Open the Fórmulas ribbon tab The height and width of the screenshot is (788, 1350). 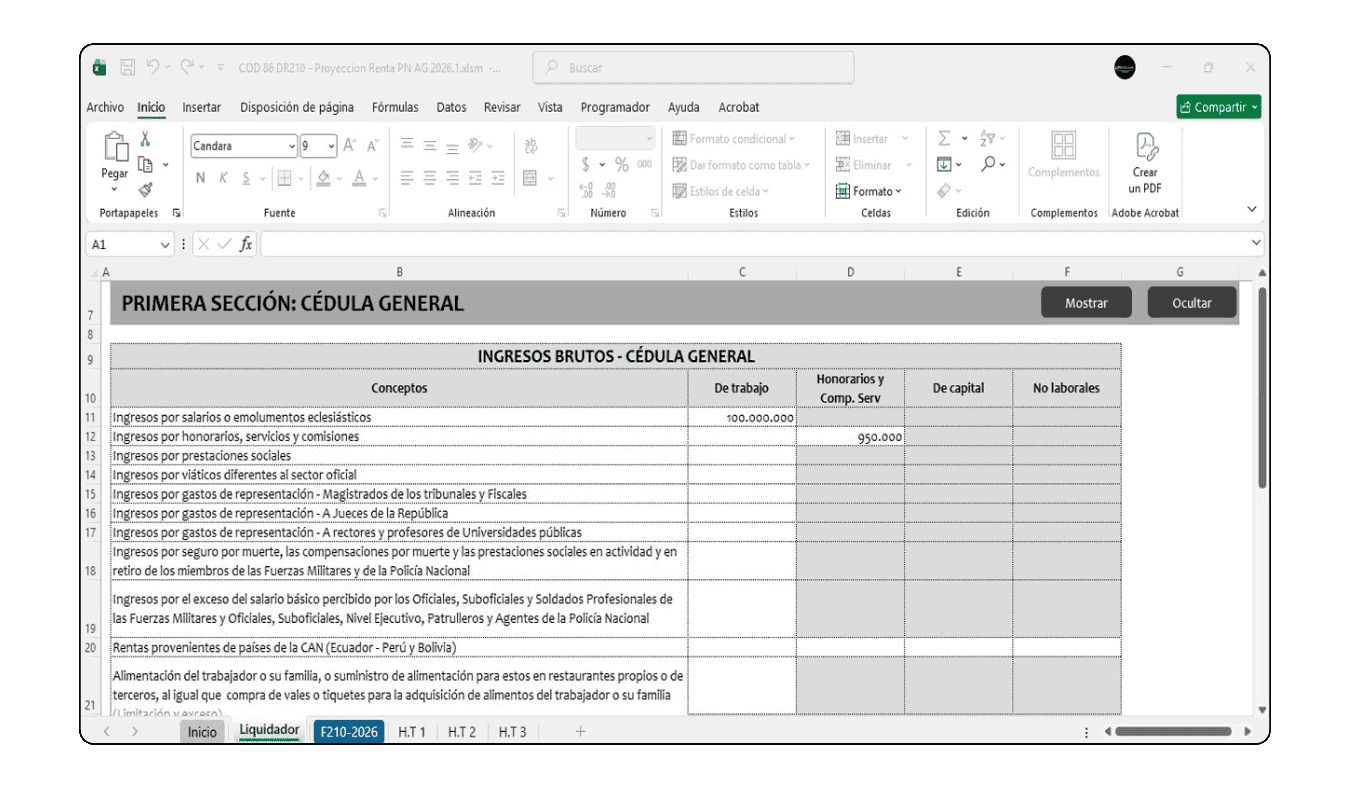(x=395, y=107)
